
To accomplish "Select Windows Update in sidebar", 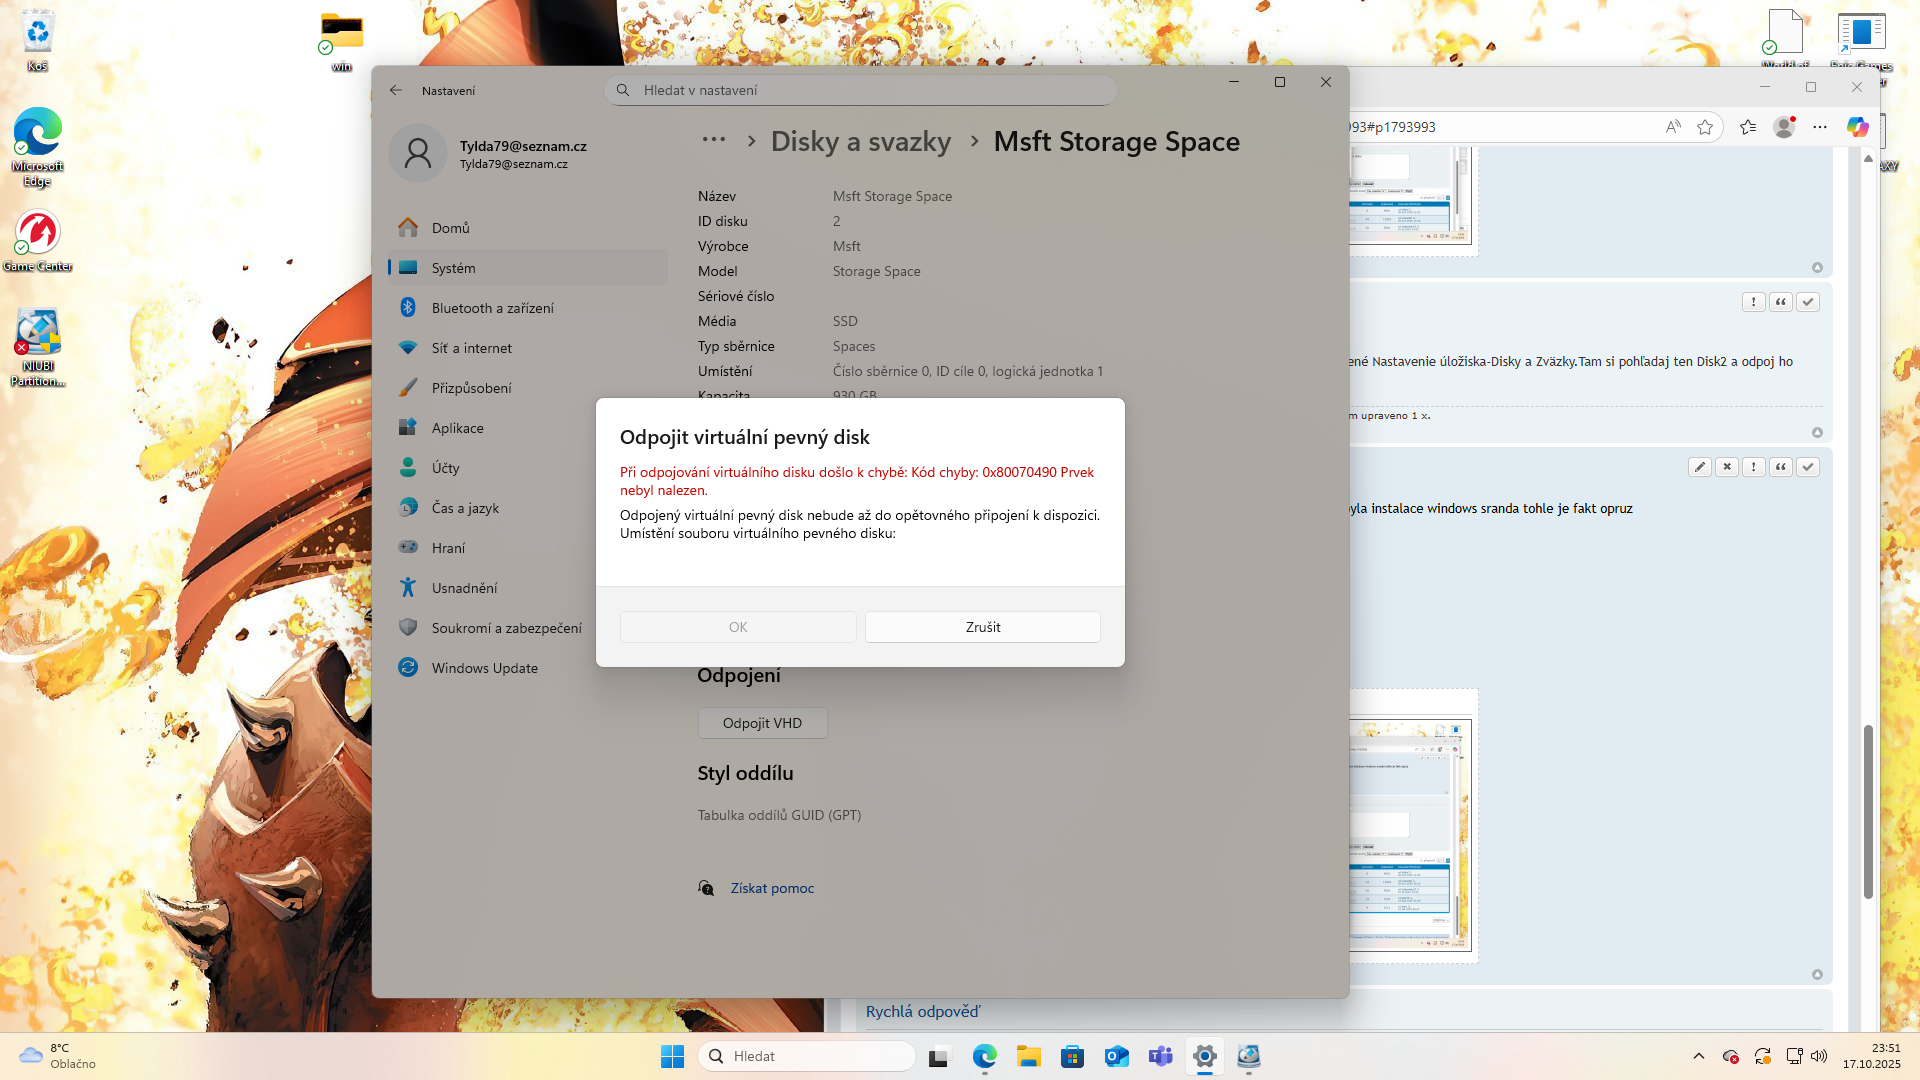I will tap(484, 668).
